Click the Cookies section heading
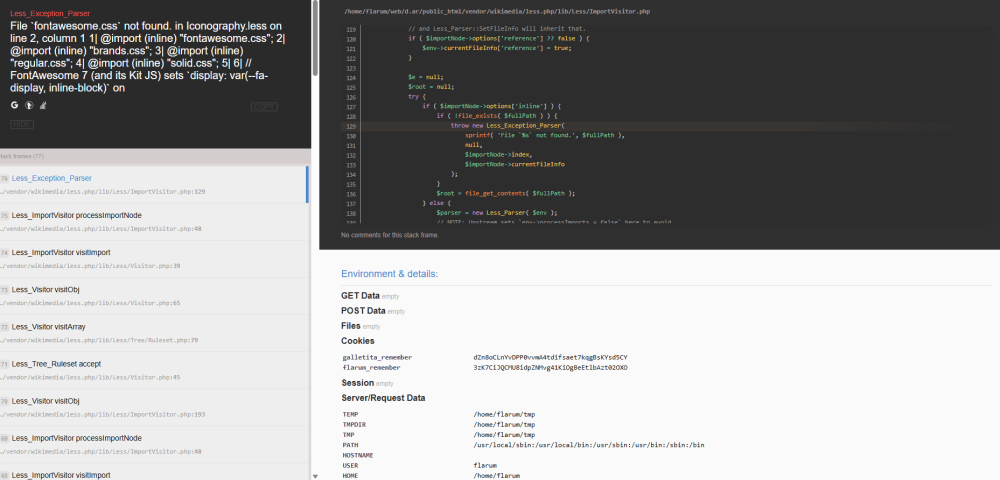 point(358,341)
